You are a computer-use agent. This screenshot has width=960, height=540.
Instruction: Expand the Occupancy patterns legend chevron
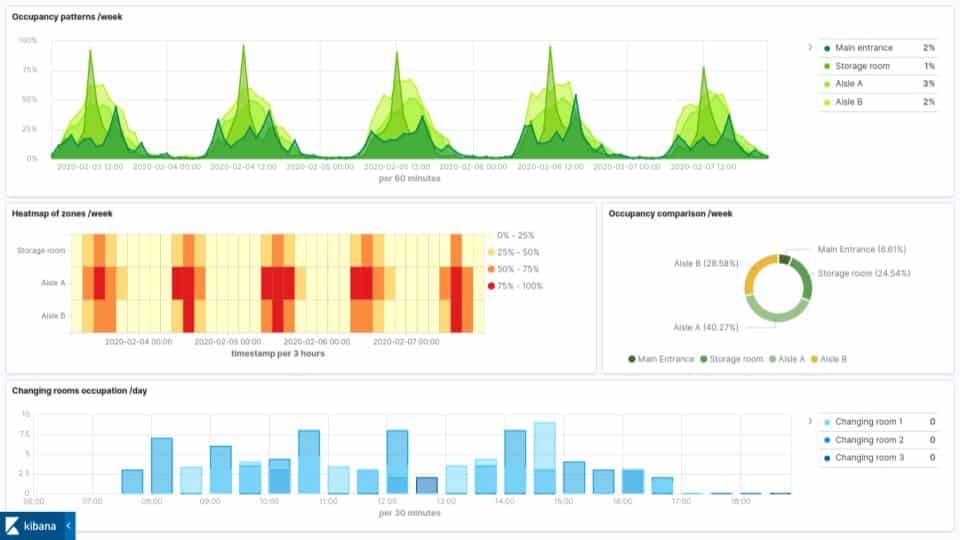(810, 47)
